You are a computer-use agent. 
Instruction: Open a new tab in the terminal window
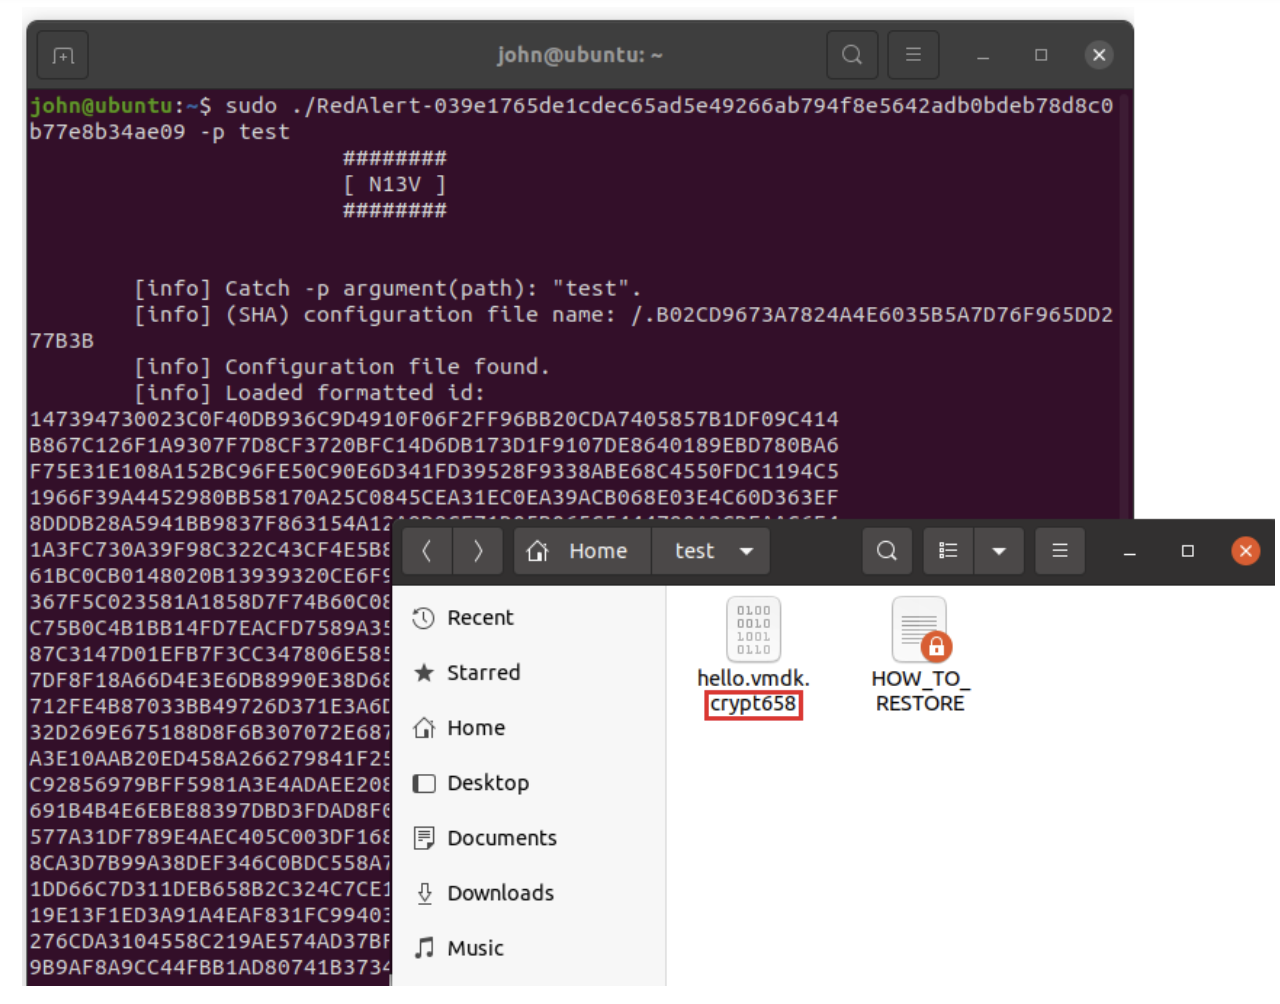[63, 55]
